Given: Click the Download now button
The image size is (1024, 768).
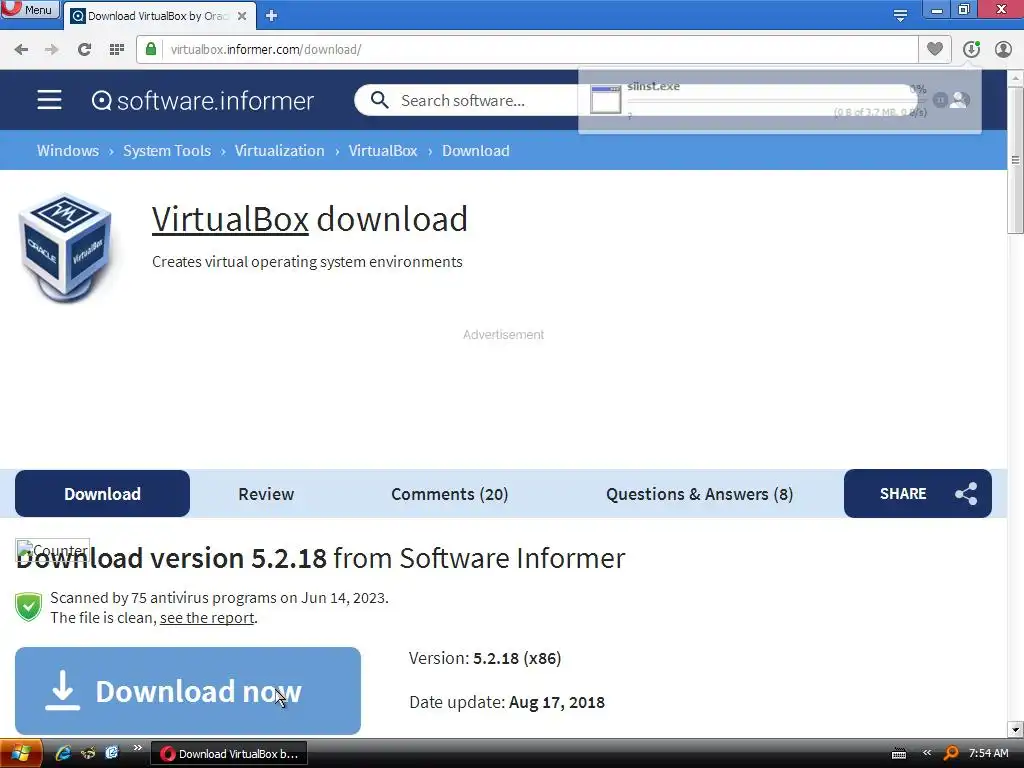Looking at the screenshot, I should point(188,691).
